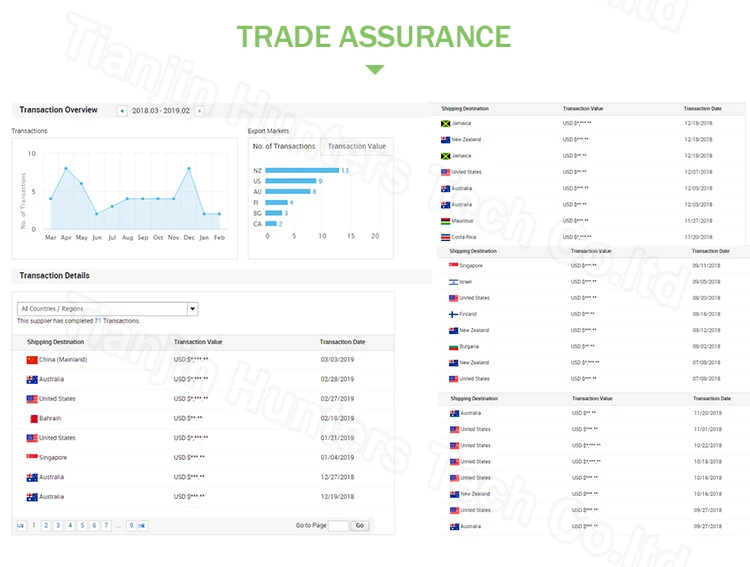Switch to the Transaction Value tab
Image resolution: width=750 pixels, height=567 pixels.
coord(356,146)
